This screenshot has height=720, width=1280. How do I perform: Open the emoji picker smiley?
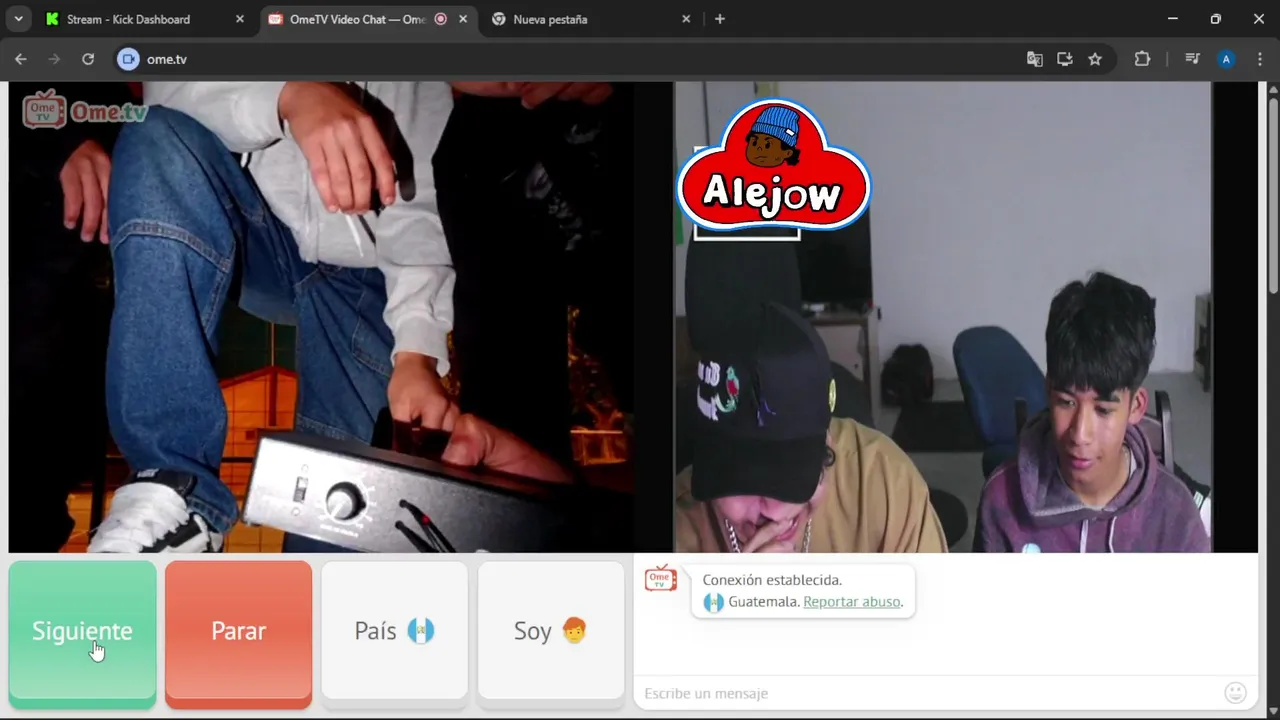click(x=1236, y=693)
